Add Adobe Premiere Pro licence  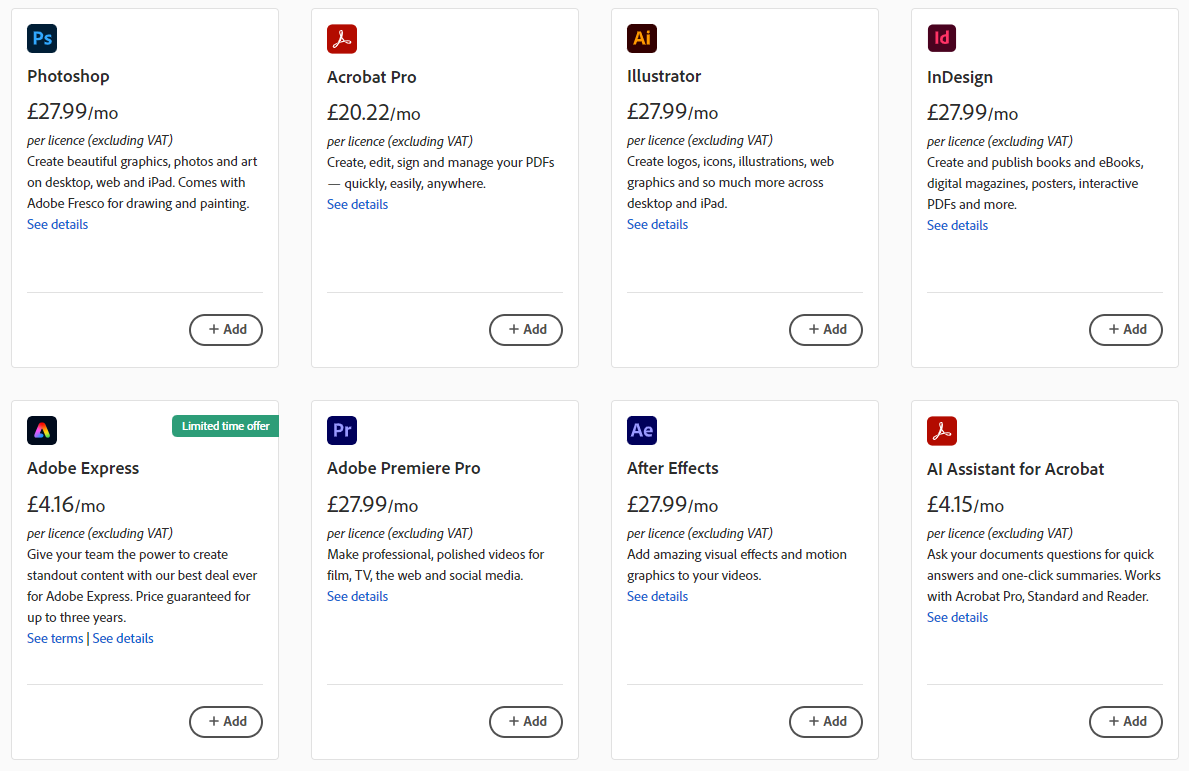point(526,722)
